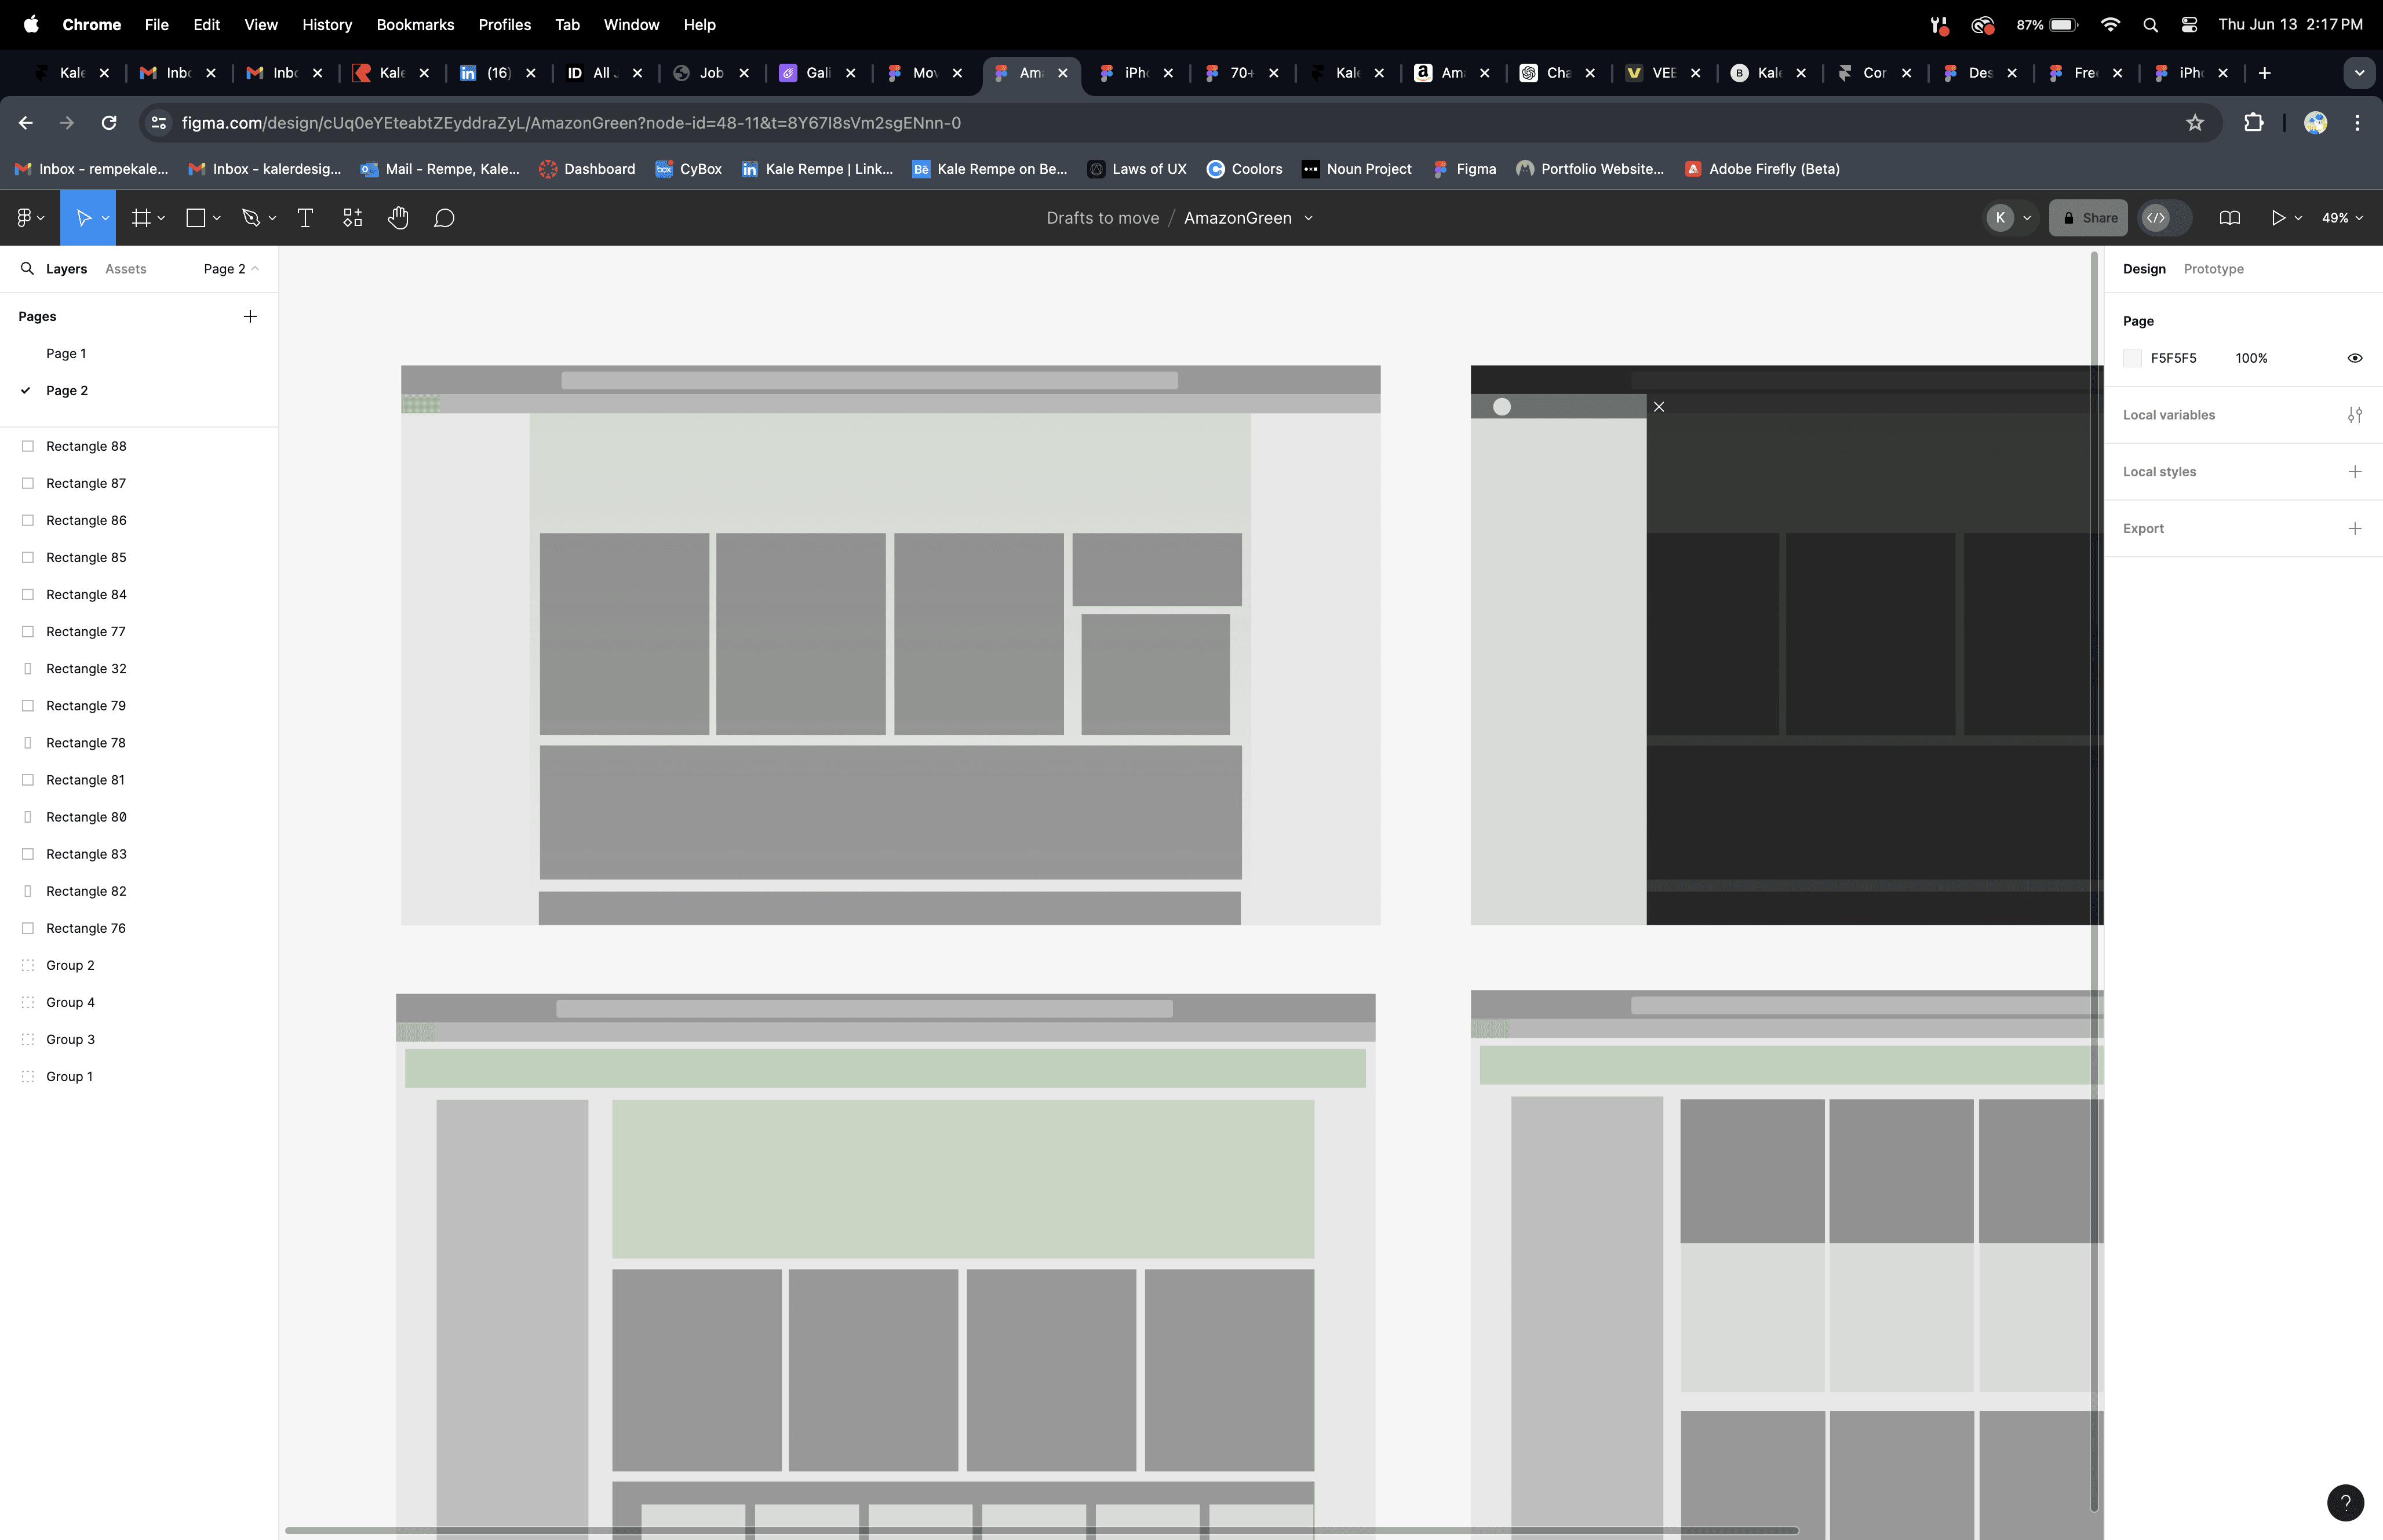Image resolution: width=2383 pixels, height=1540 pixels.
Task: Toggle page background visibility eye
Action: (x=2355, y=358)
